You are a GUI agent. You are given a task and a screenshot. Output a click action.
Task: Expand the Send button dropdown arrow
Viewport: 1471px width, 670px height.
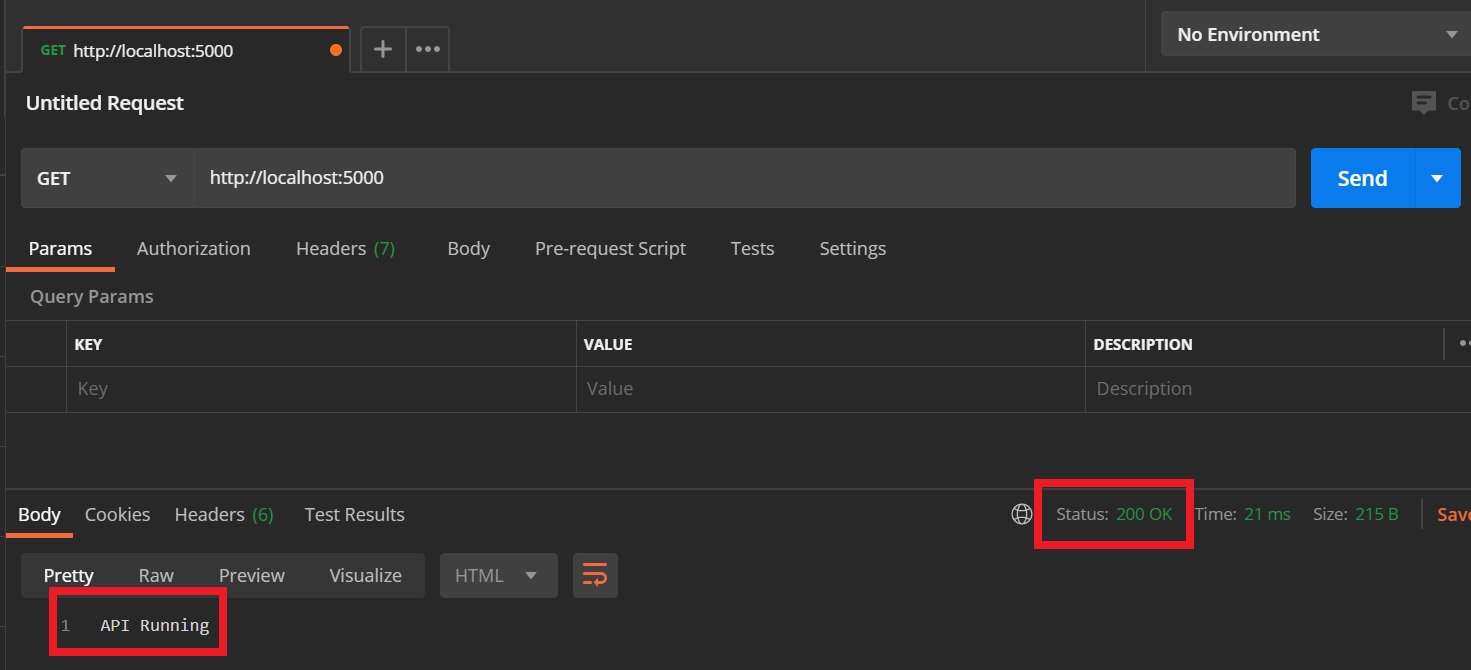point(1437,178)
